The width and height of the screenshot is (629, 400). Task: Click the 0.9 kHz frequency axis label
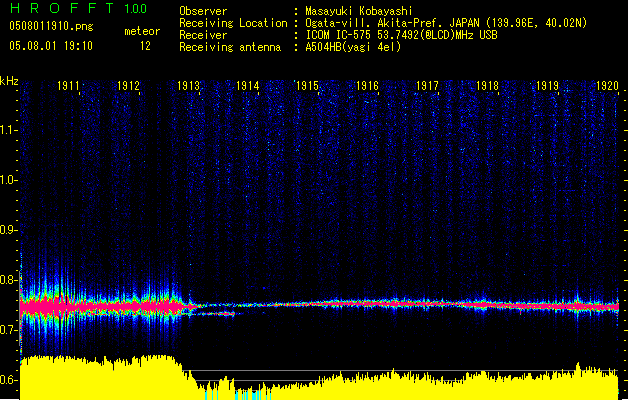click(x=8, y=230)
